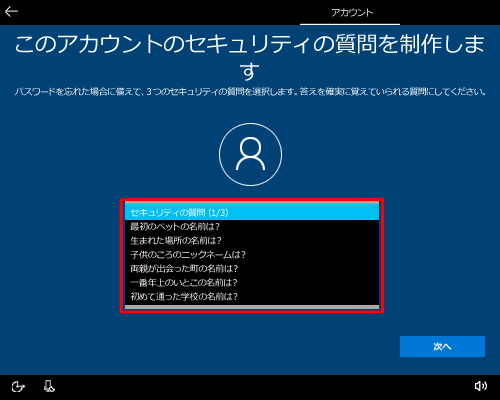The image size is (500, 400).
Task: Go back with the left arrow icon
Action: 11,12
